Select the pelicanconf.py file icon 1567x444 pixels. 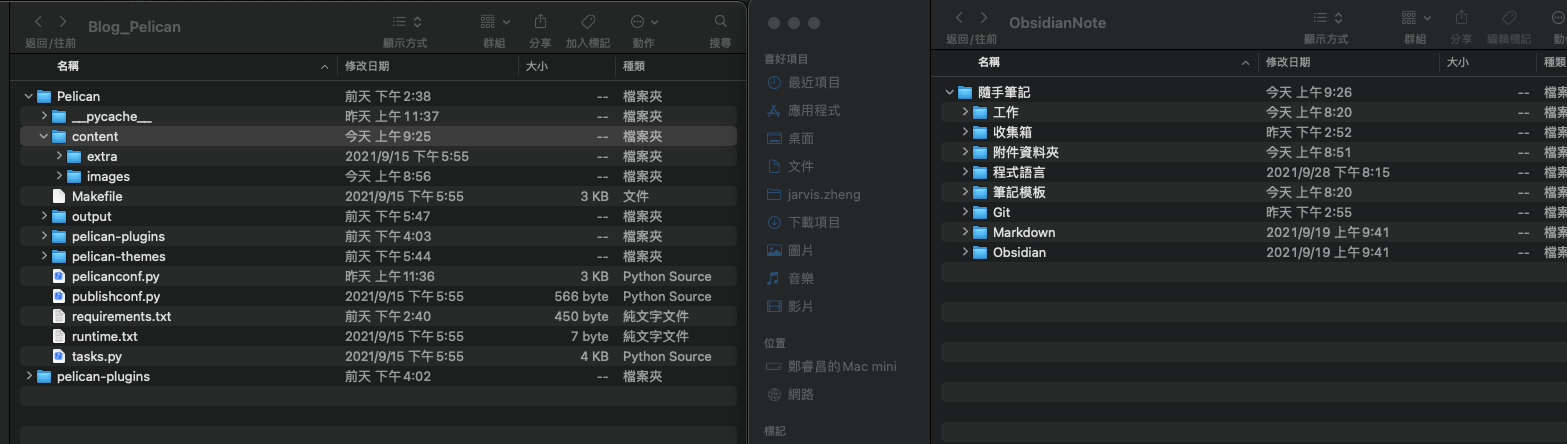point(59,277)
